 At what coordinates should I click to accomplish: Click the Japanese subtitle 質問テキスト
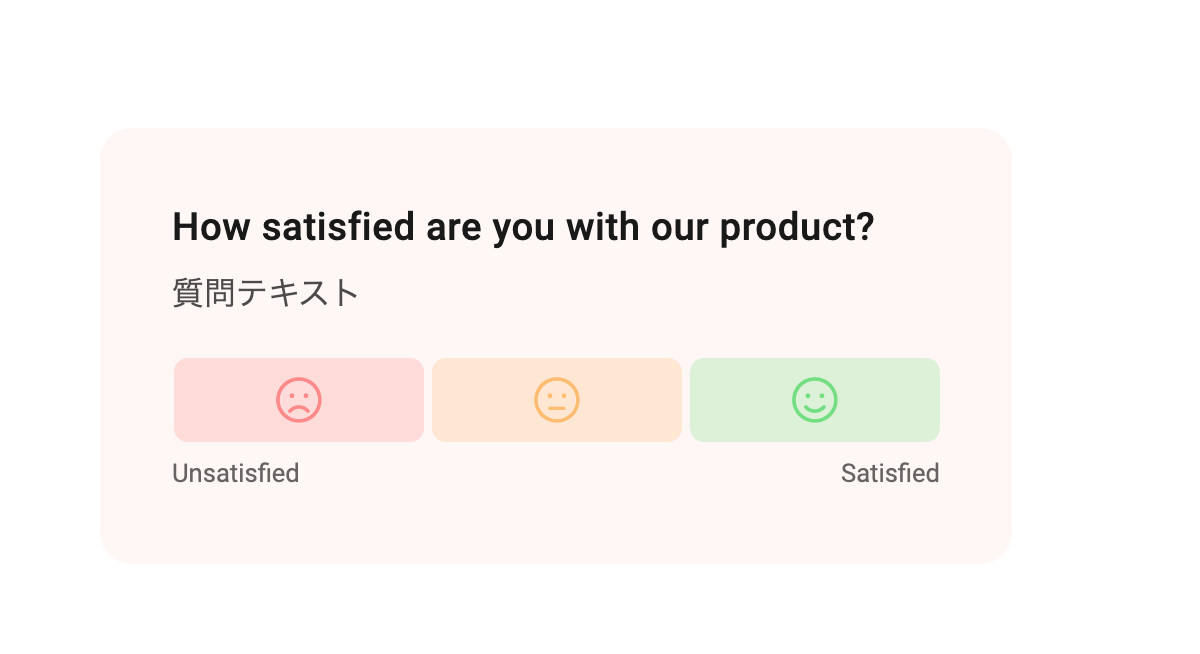tap(266, 293)
